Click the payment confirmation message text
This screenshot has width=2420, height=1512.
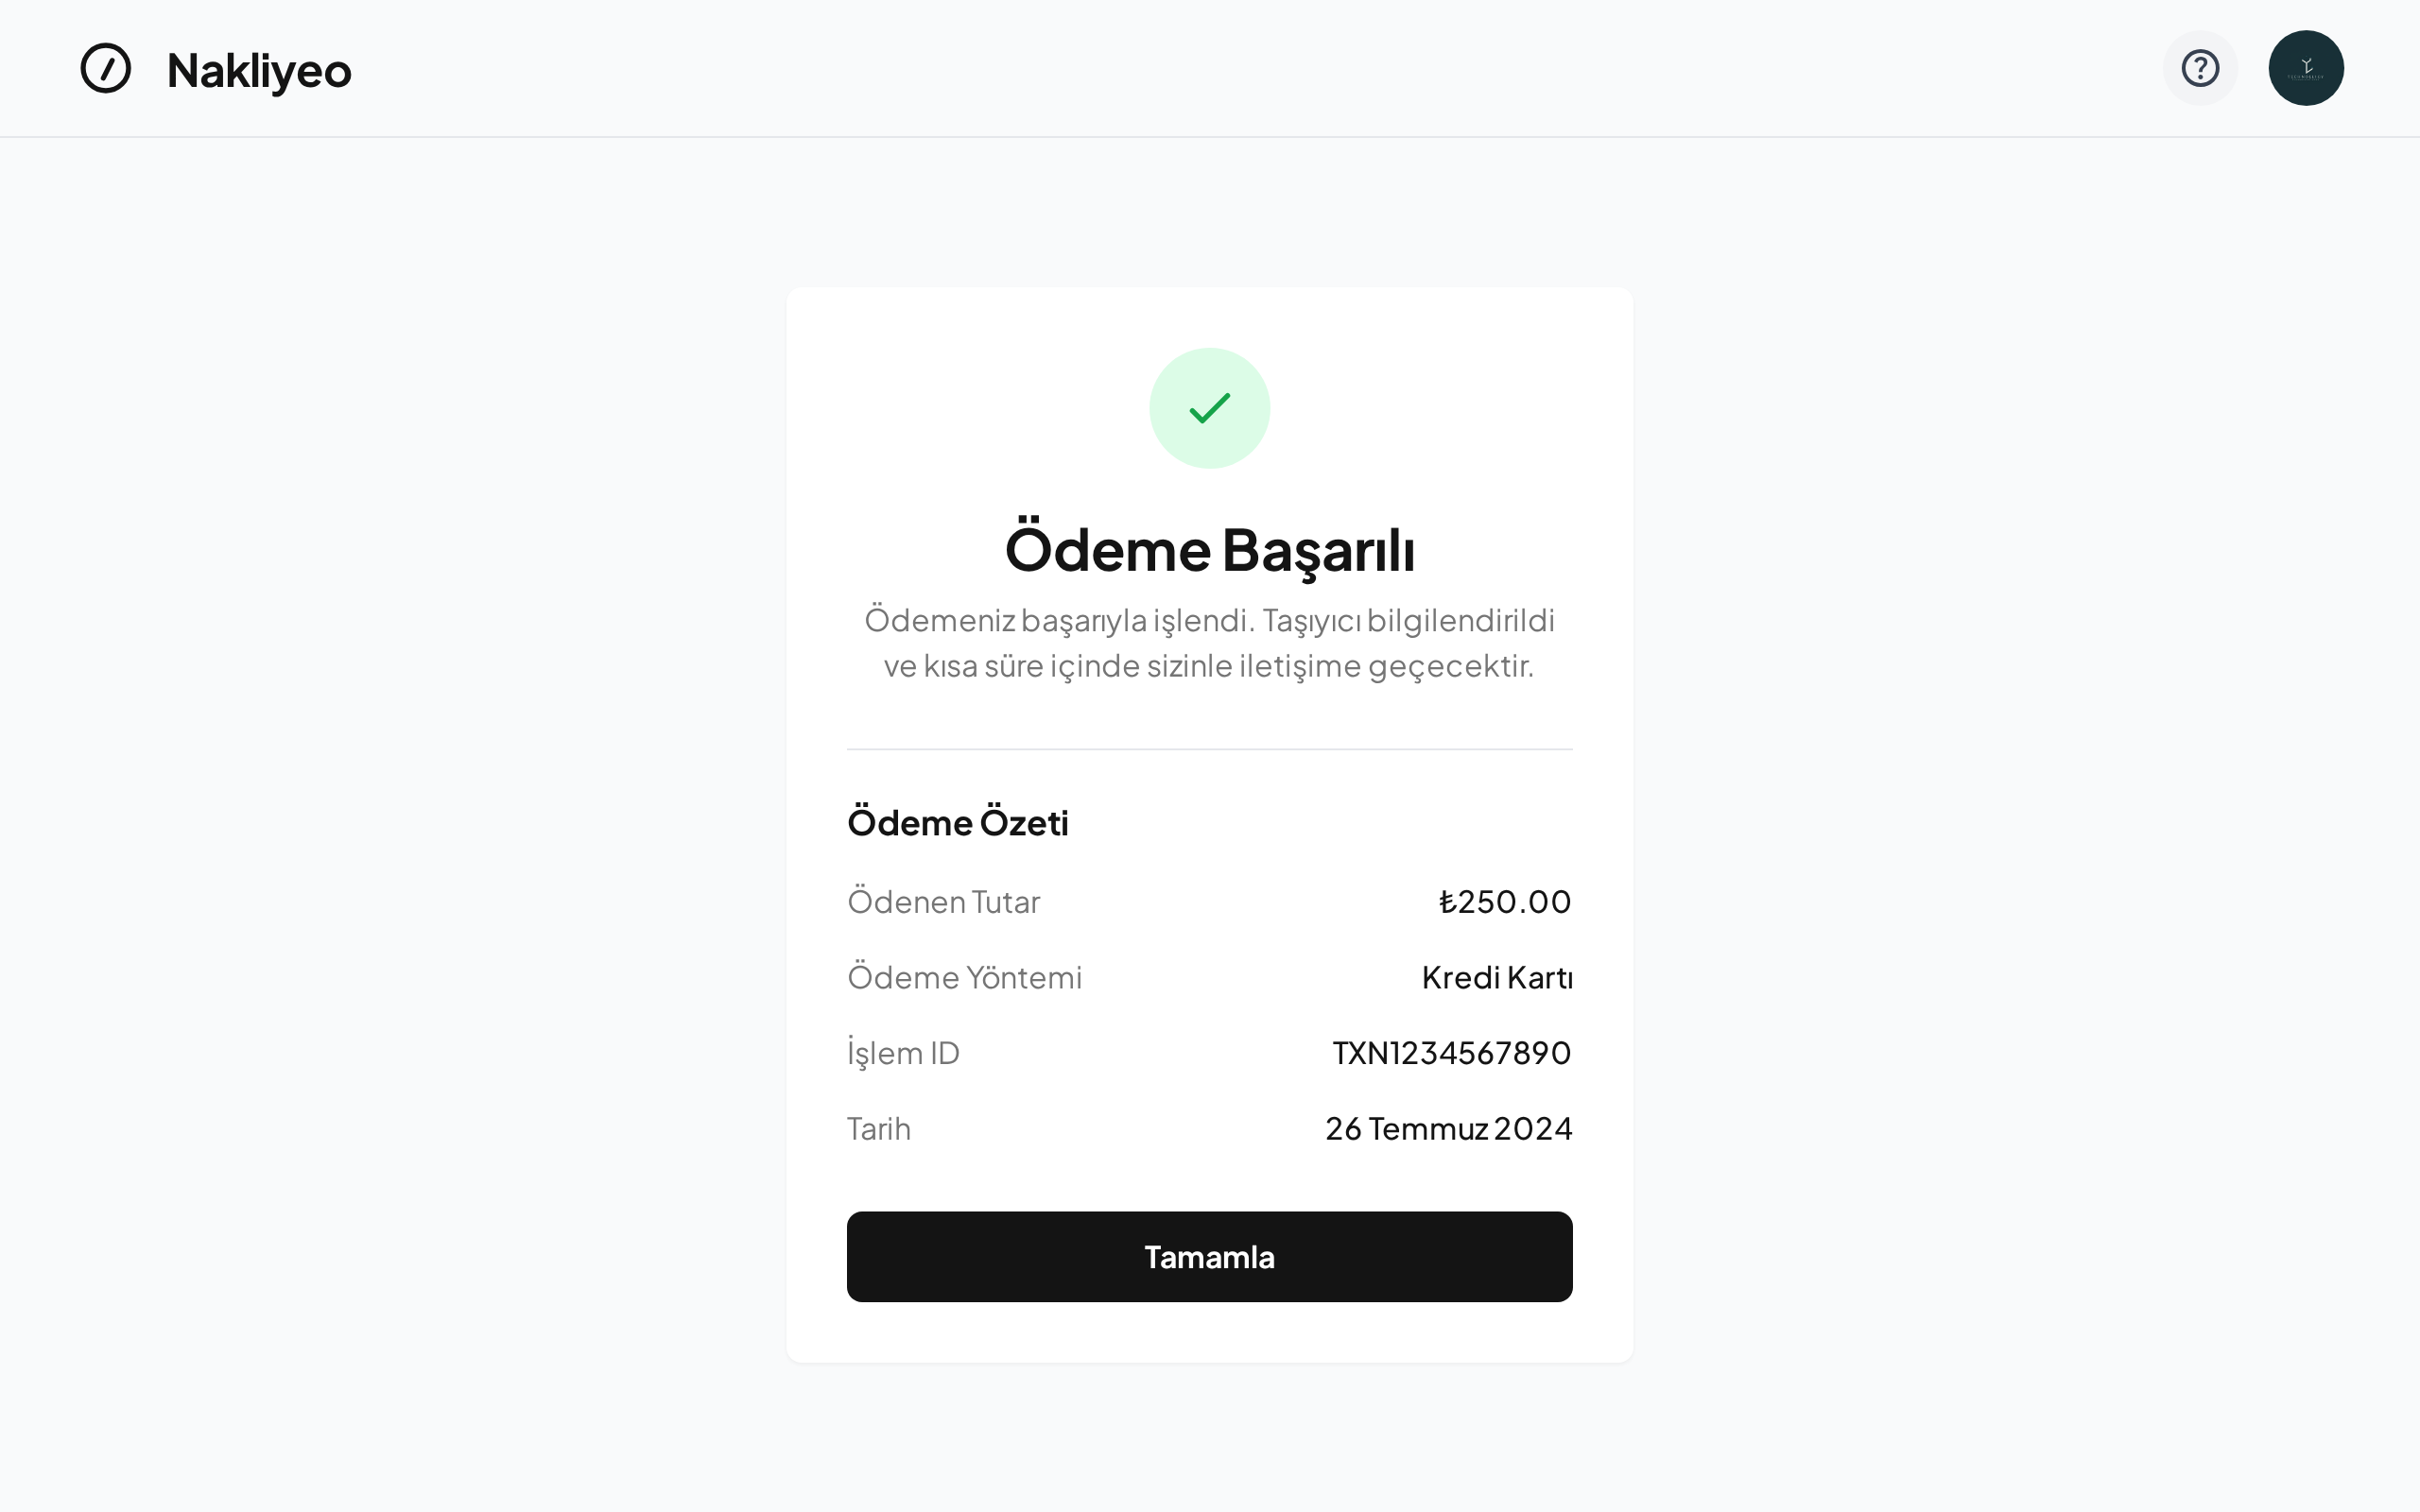(1209, 643)
